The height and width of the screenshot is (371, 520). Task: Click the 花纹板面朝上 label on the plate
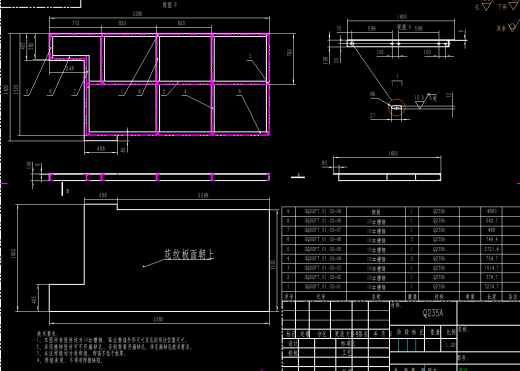(188, 254)
